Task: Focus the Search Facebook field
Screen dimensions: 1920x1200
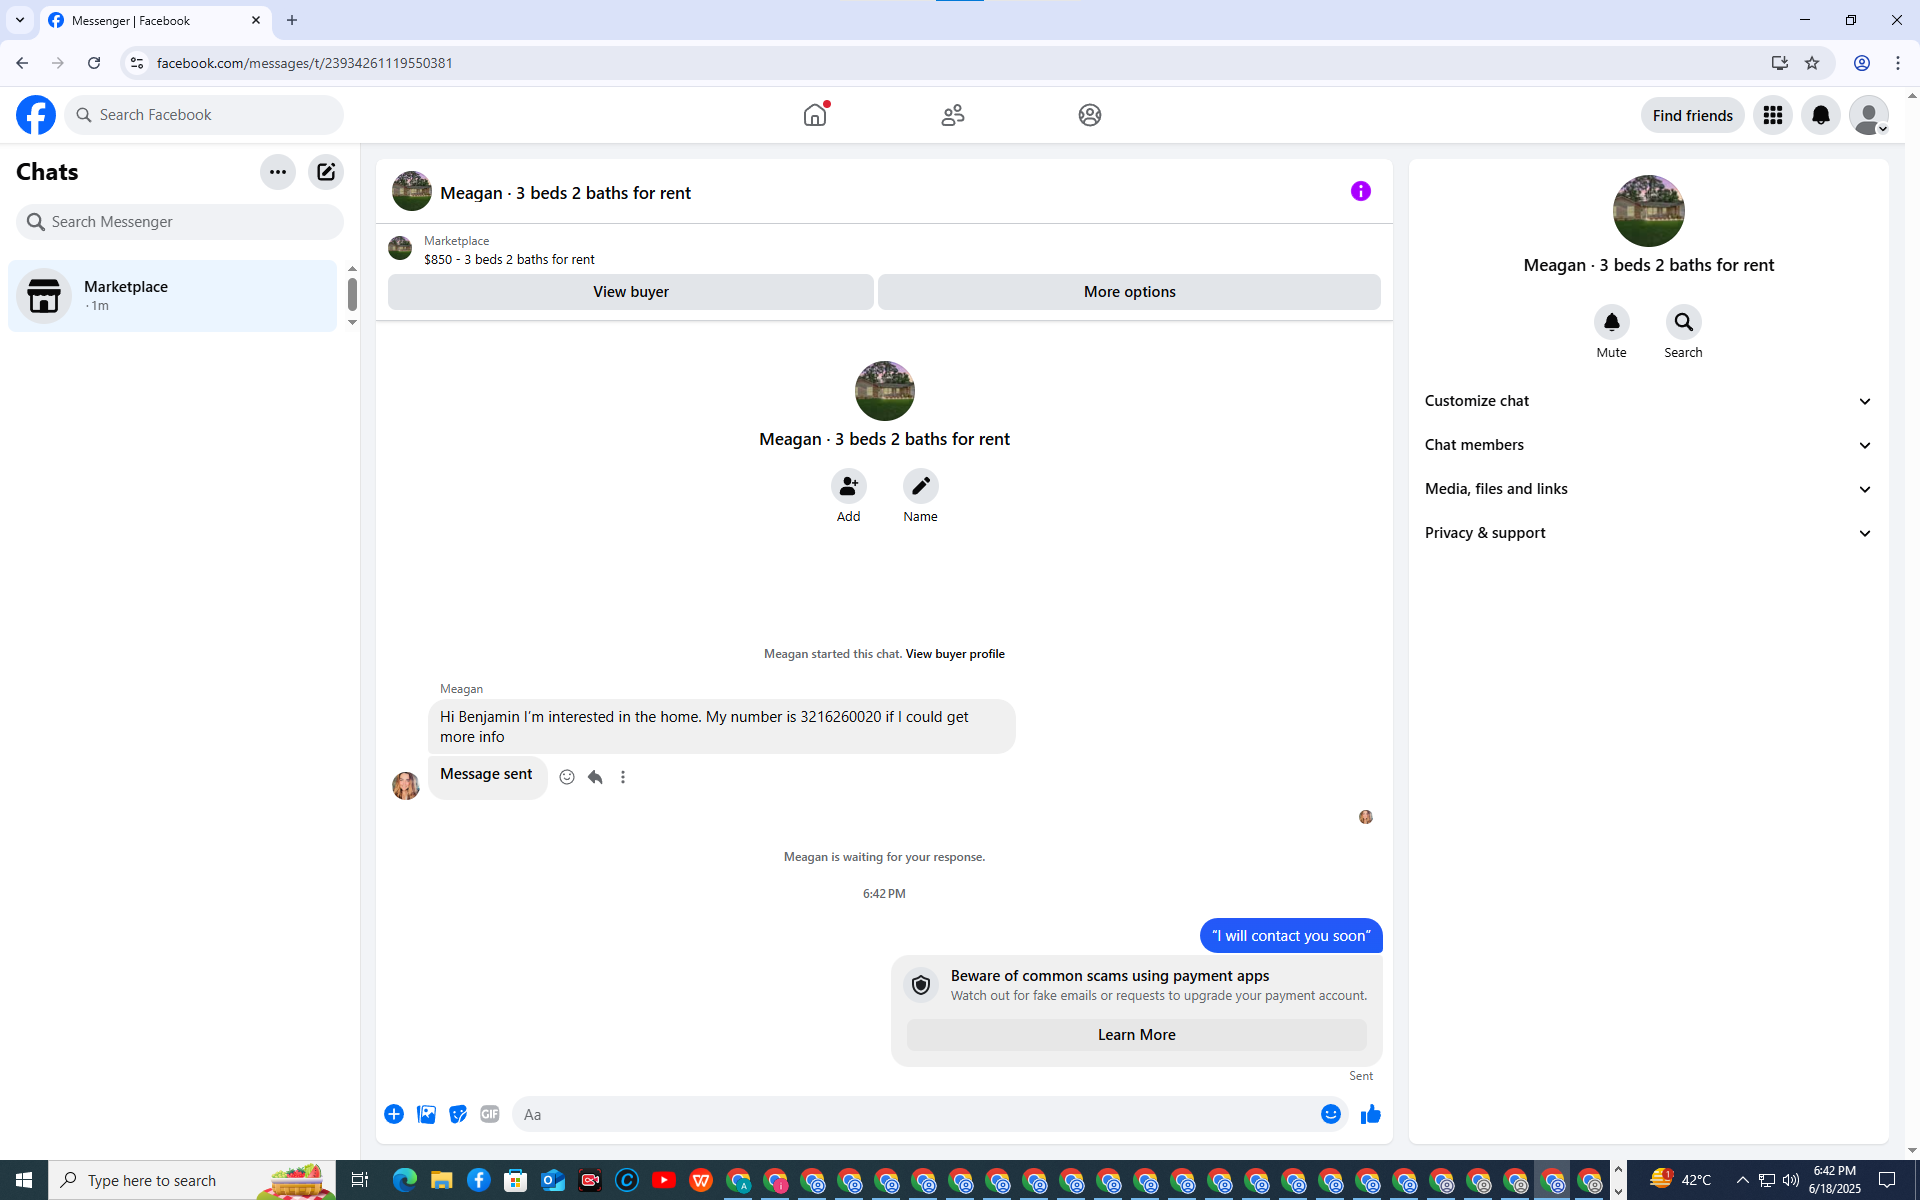Action: pos(204,115)
